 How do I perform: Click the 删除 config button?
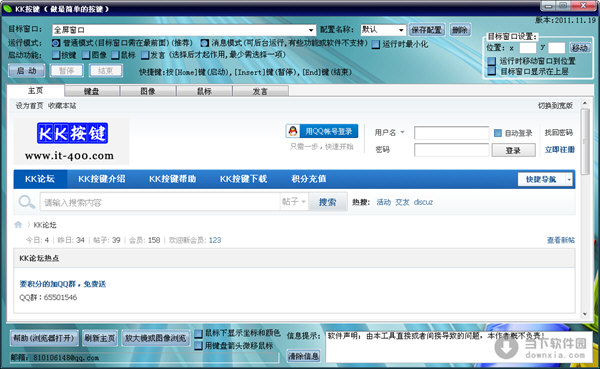point(460,30)
